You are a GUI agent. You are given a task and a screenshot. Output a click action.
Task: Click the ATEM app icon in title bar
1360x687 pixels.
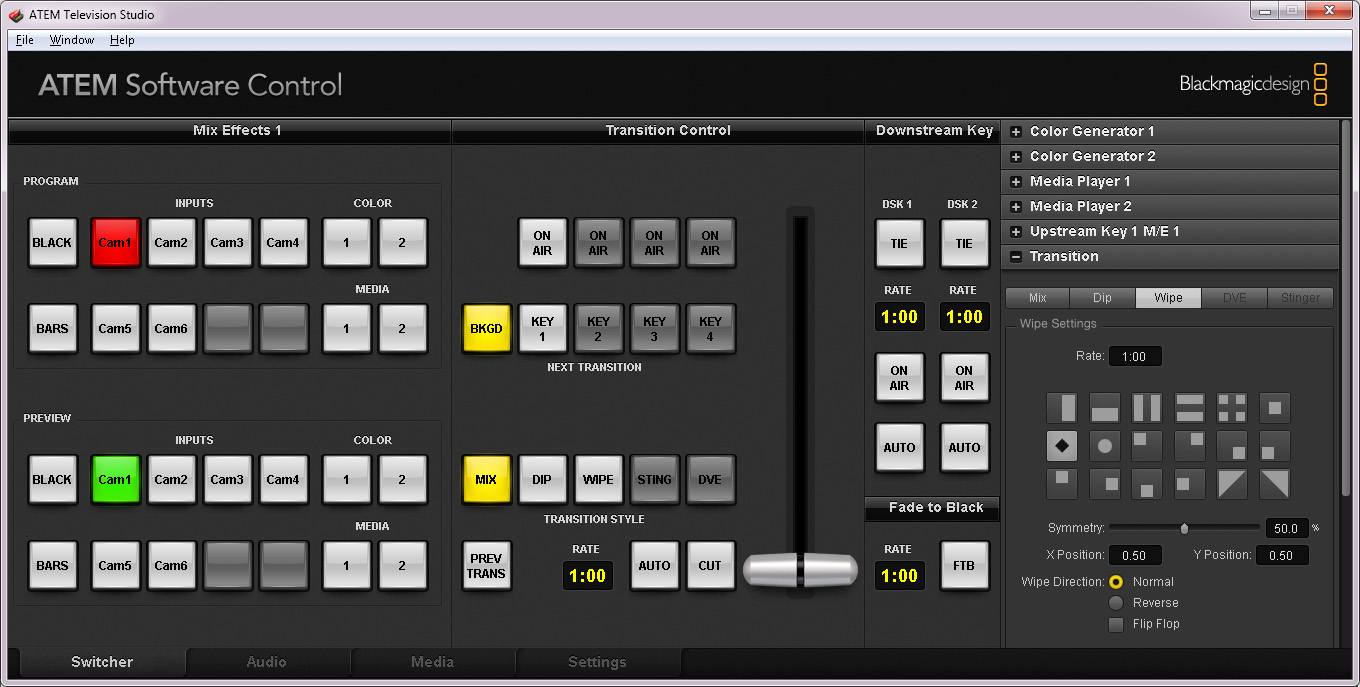(16, 15)
